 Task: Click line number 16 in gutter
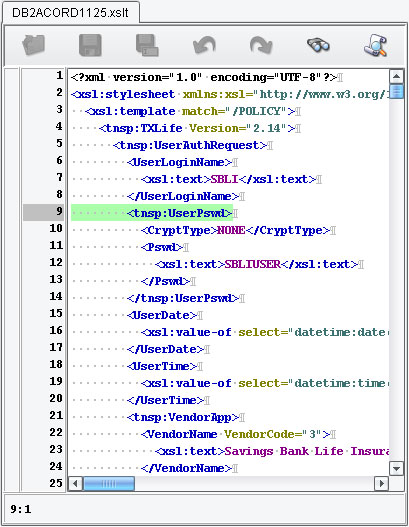[x=56, y=331]
